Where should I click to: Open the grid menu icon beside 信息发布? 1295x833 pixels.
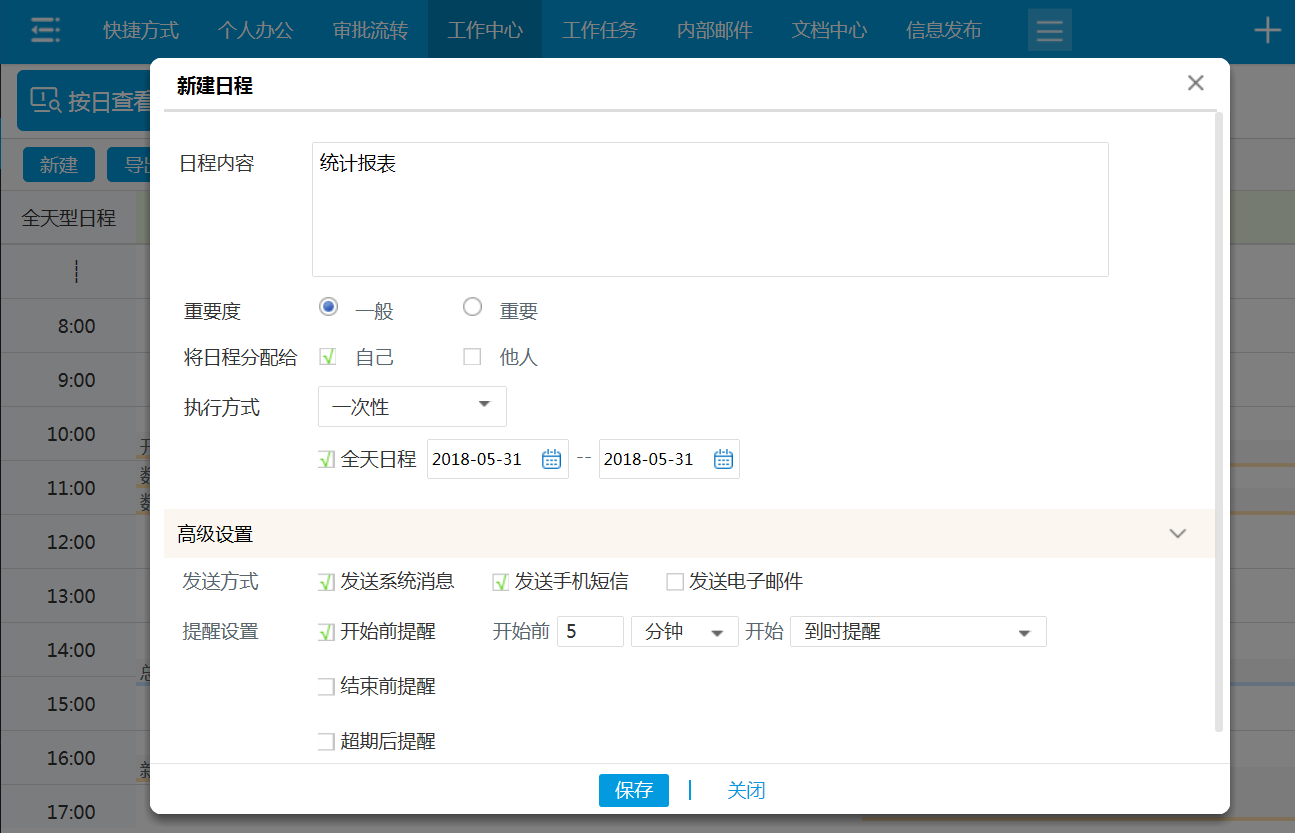tap(1049, 29)
